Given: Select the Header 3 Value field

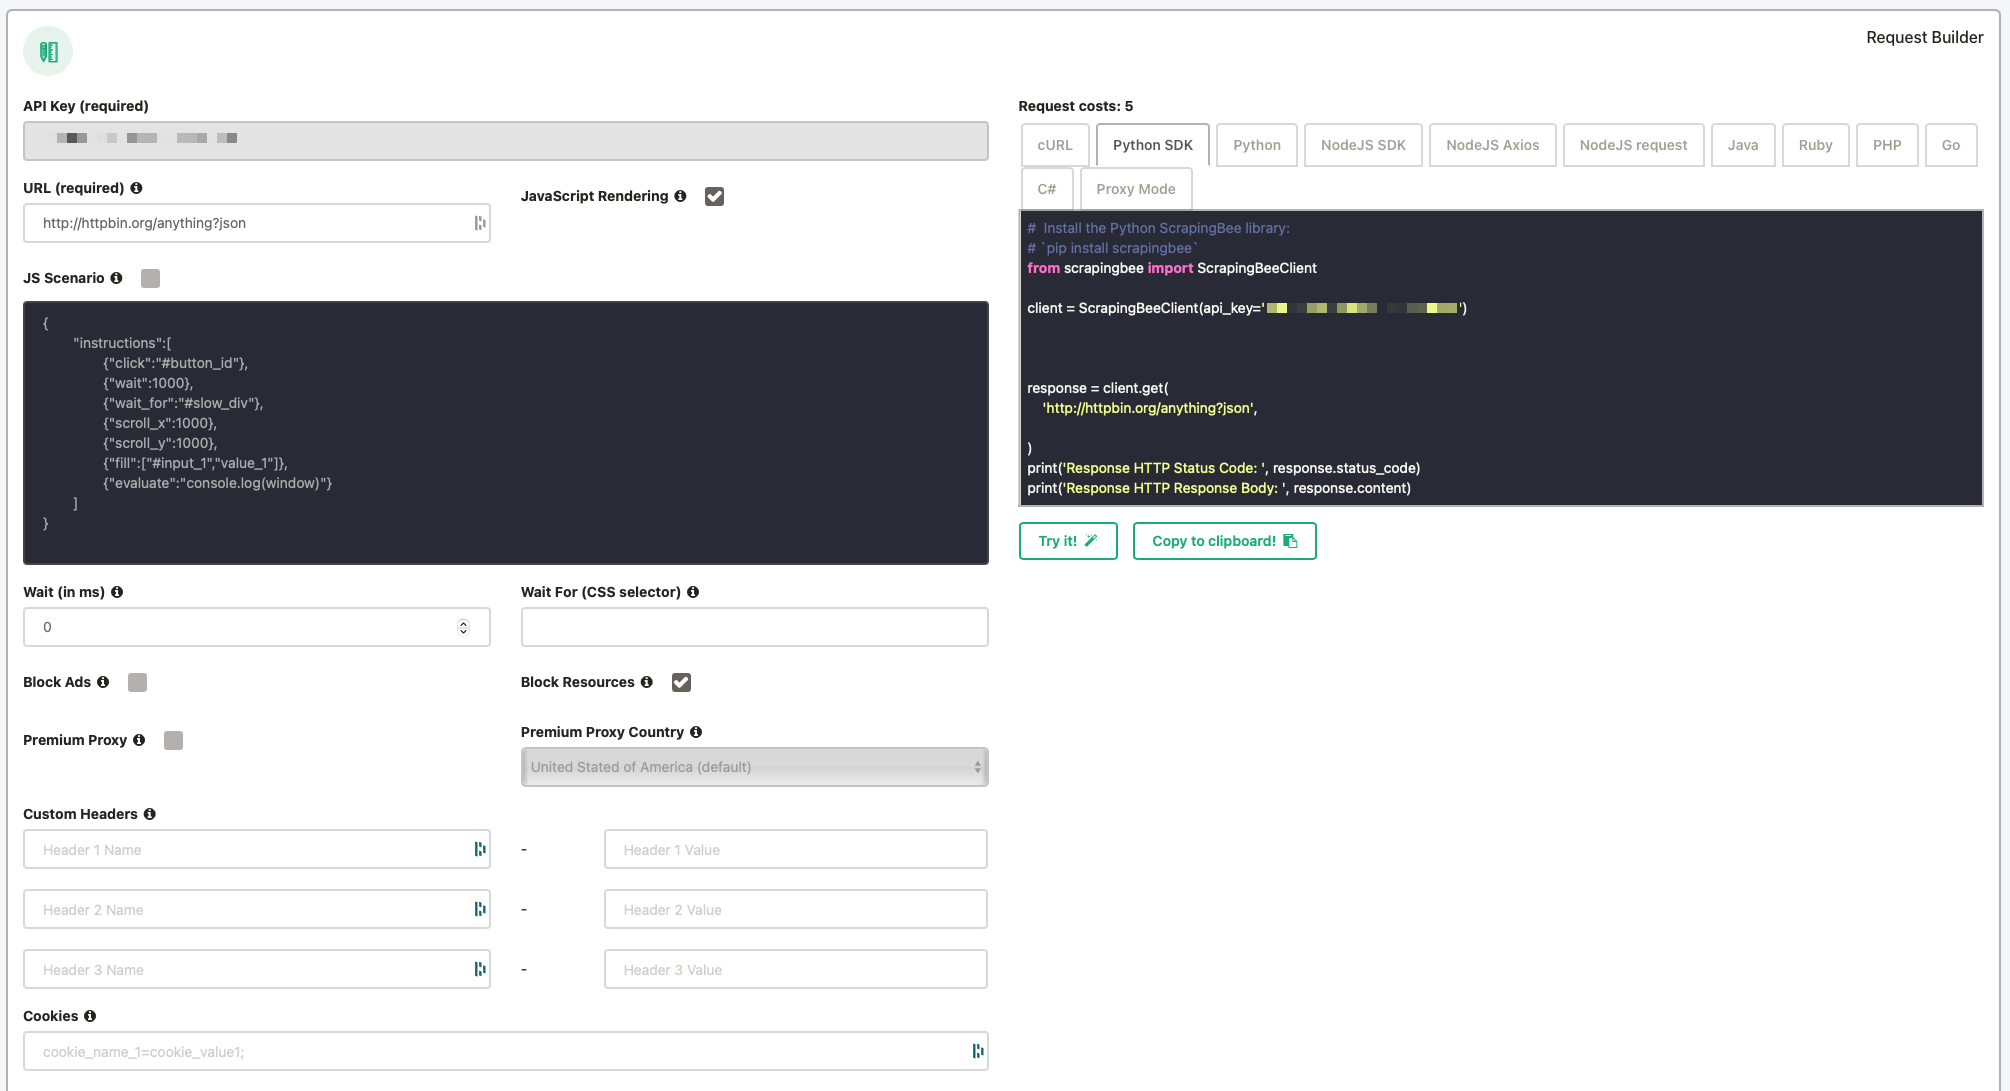Looking at the screenshot, I should pos(796,969).
